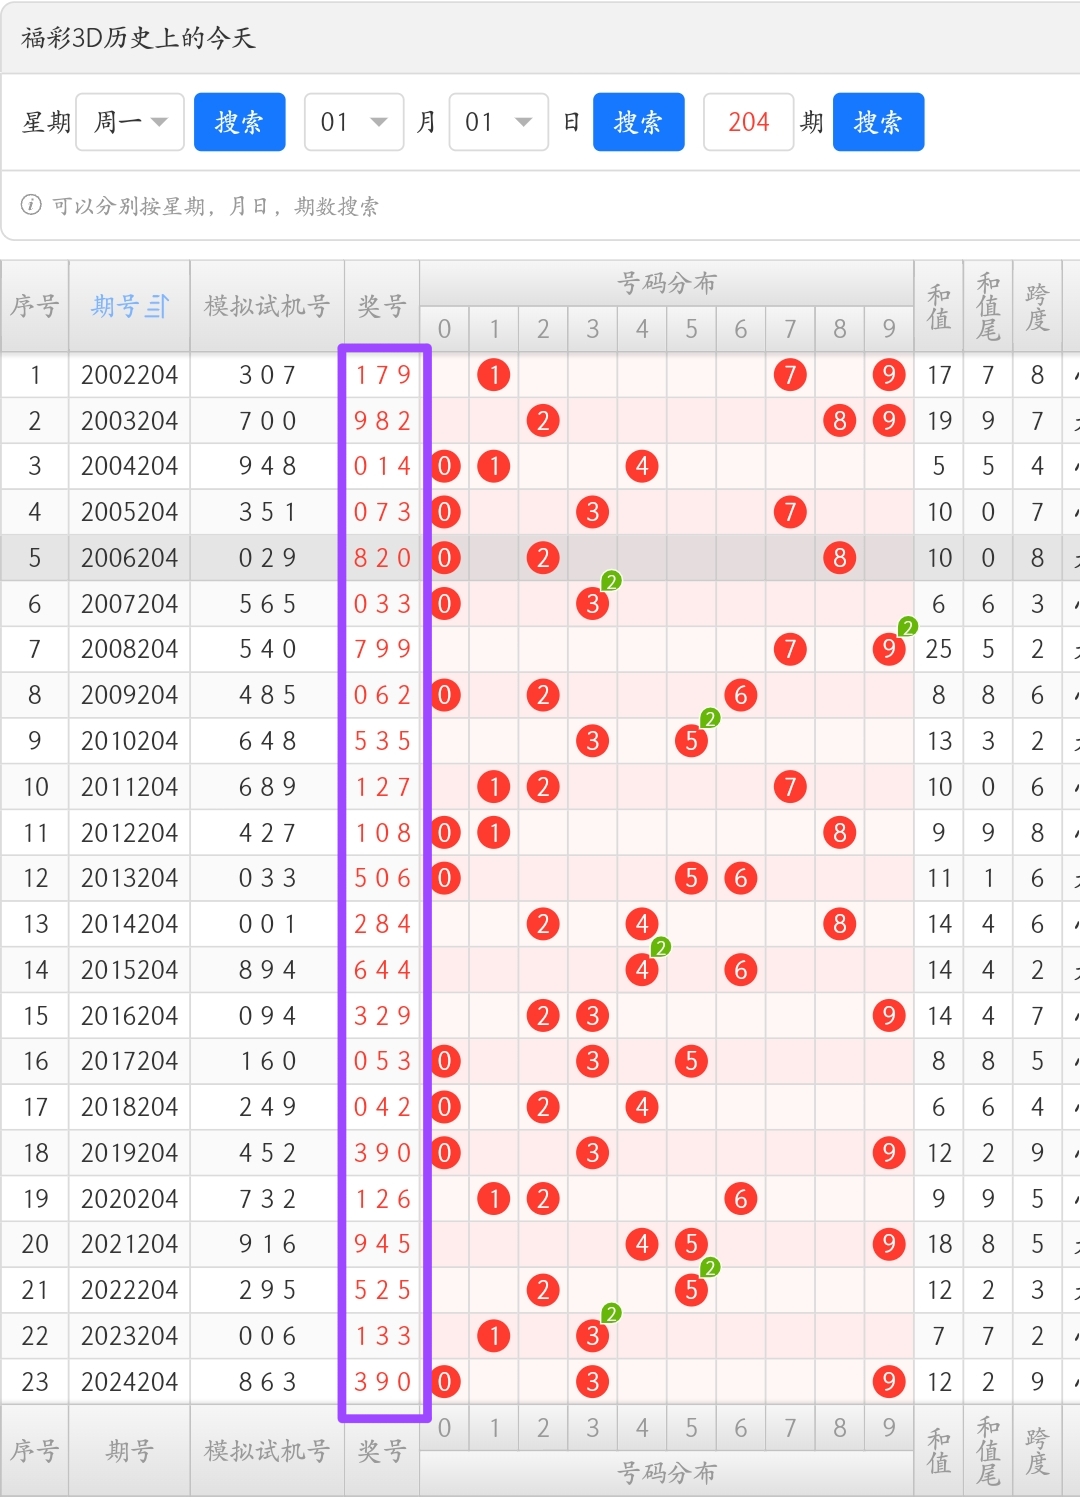The width and height of the screenshot is (1080, 1503).
Task: Click the 搜索 button after 日
Action: (639, 122)
